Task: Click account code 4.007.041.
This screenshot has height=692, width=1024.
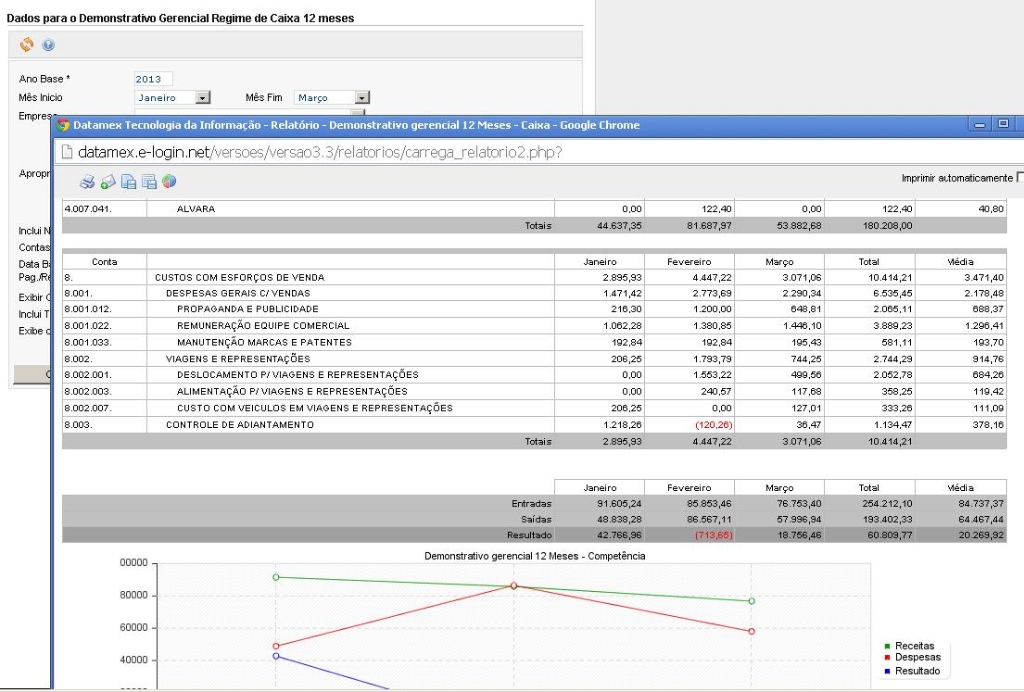Action: 88,209
